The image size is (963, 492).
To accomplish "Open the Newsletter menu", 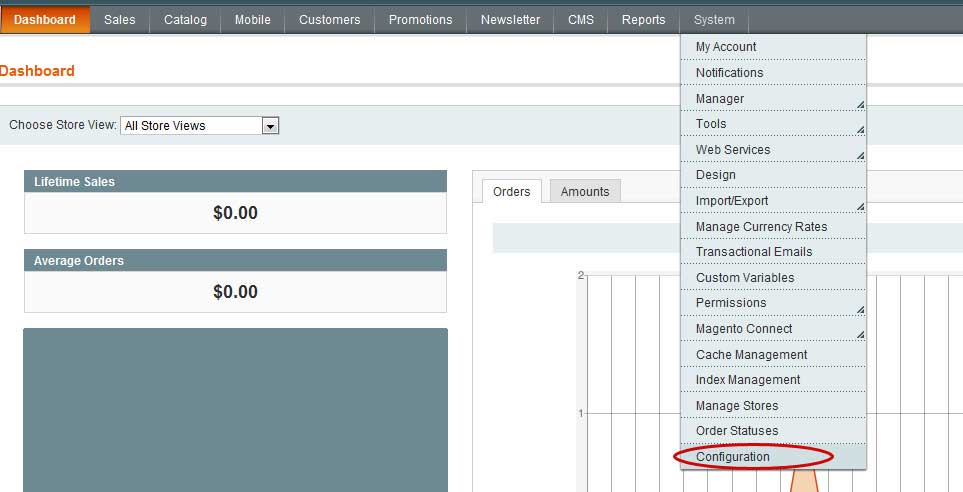I will point(510,20).
